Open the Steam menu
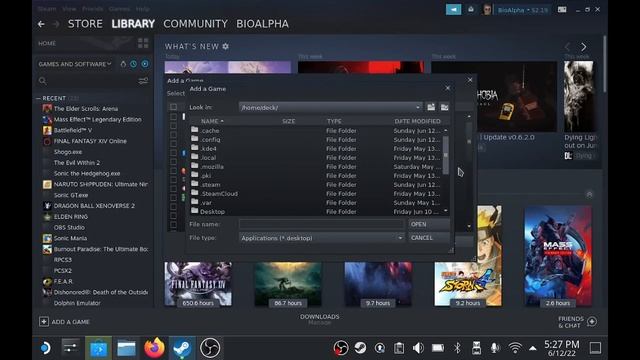The height and width of the screenshot is (360, 640). (47, 9)
